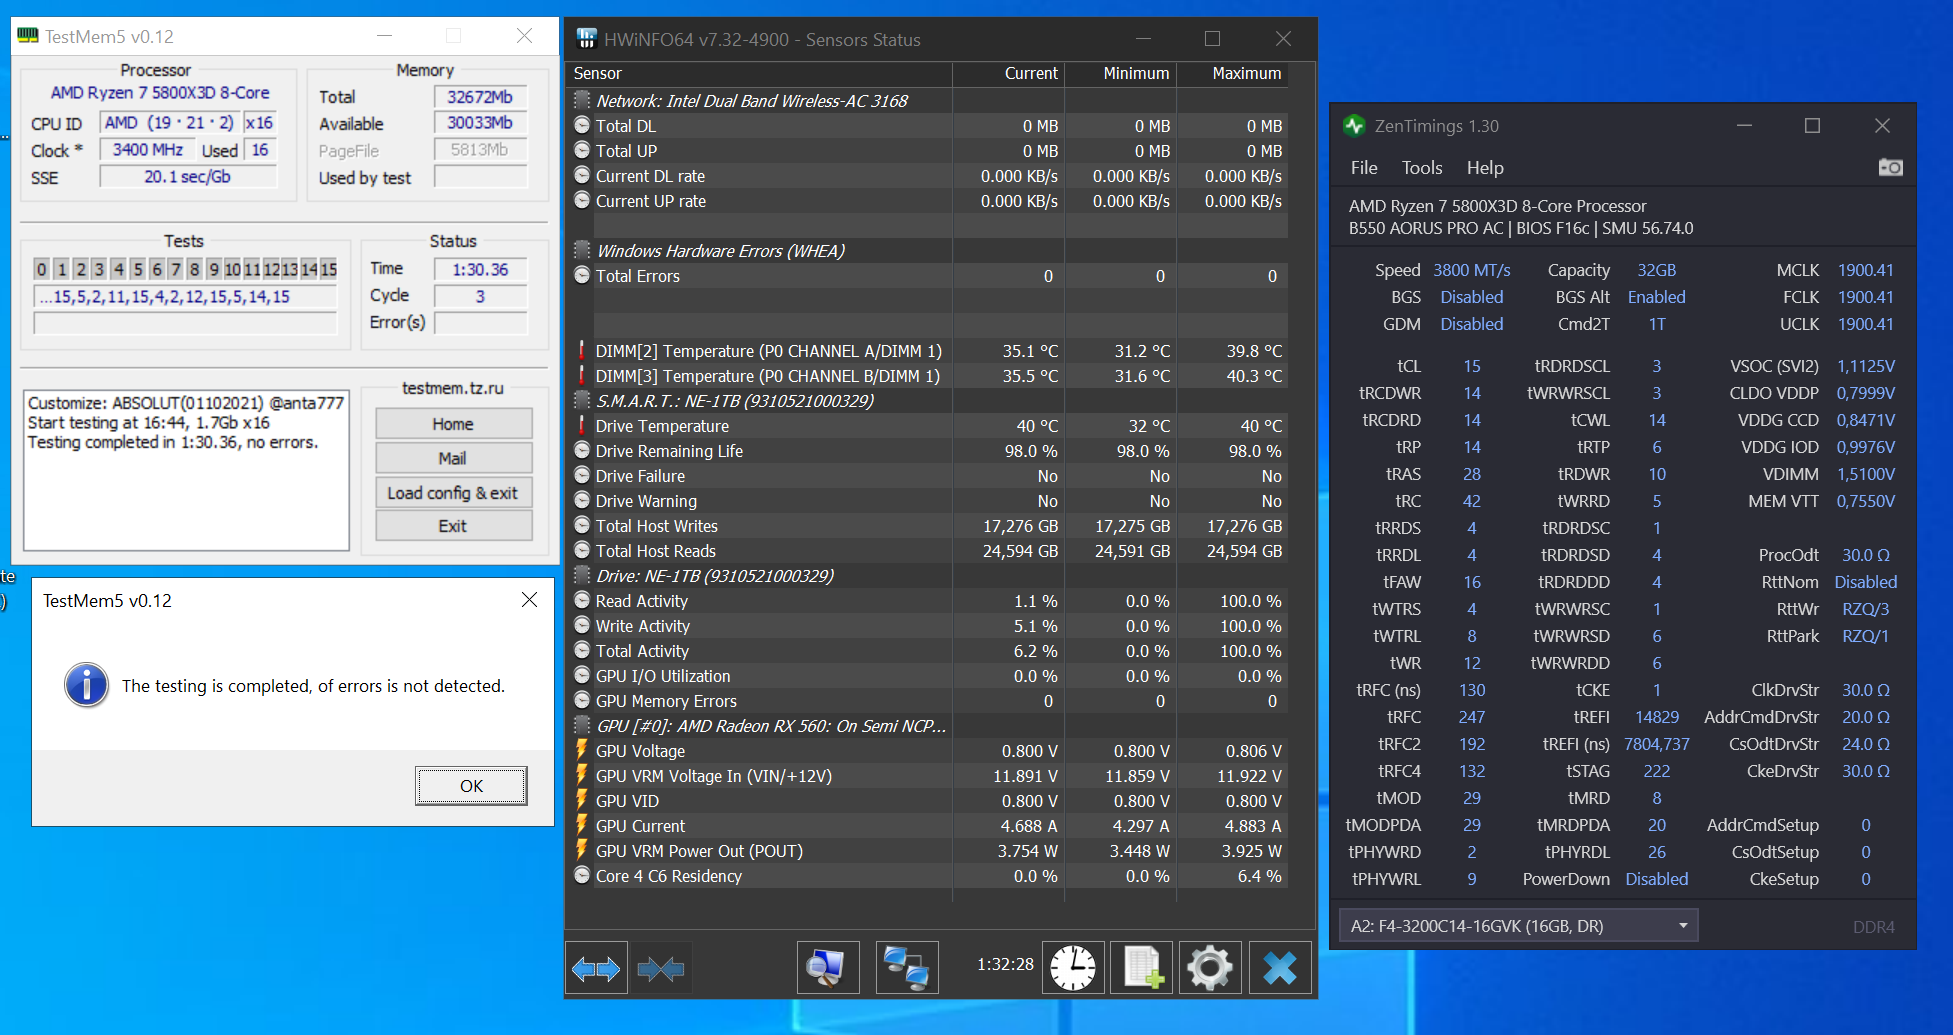Select the Write Activity sensor row

point(928,626)
